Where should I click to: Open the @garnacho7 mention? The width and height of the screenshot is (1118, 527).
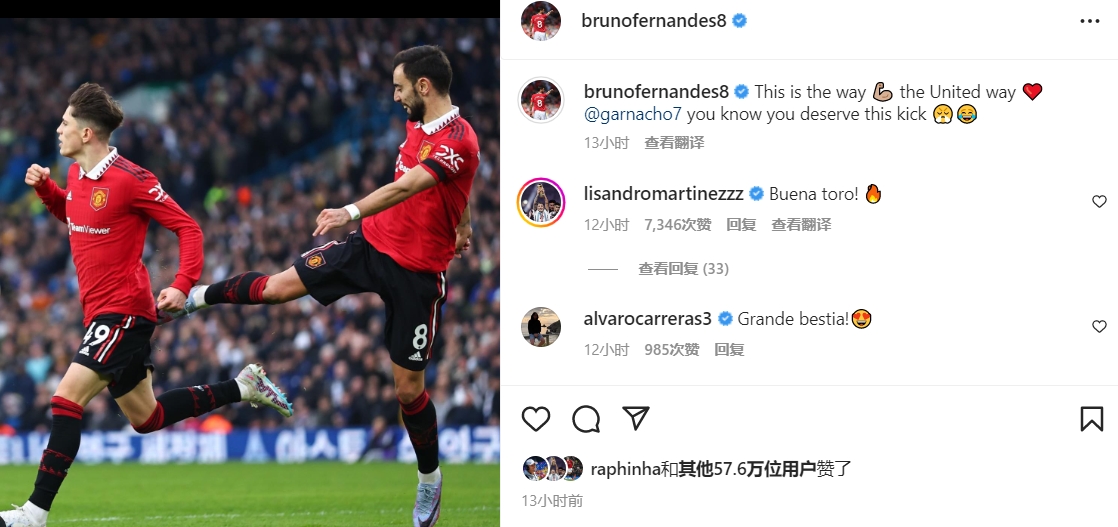pyautogui.click(x=632, y=114)
